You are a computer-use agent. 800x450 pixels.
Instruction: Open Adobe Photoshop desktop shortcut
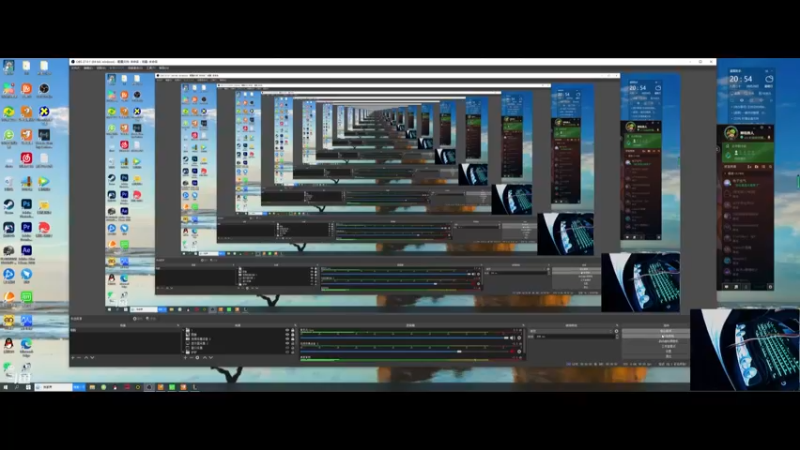point(27,204)
